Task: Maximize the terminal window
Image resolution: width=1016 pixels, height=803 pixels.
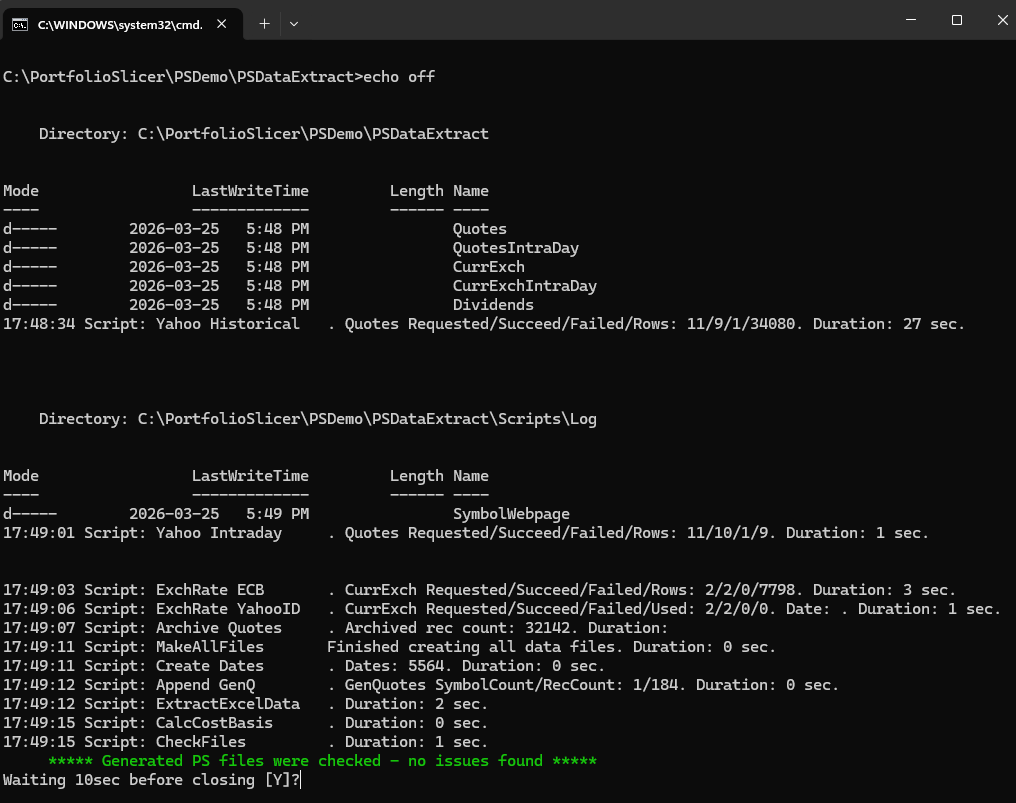Action: coord(957,20)
